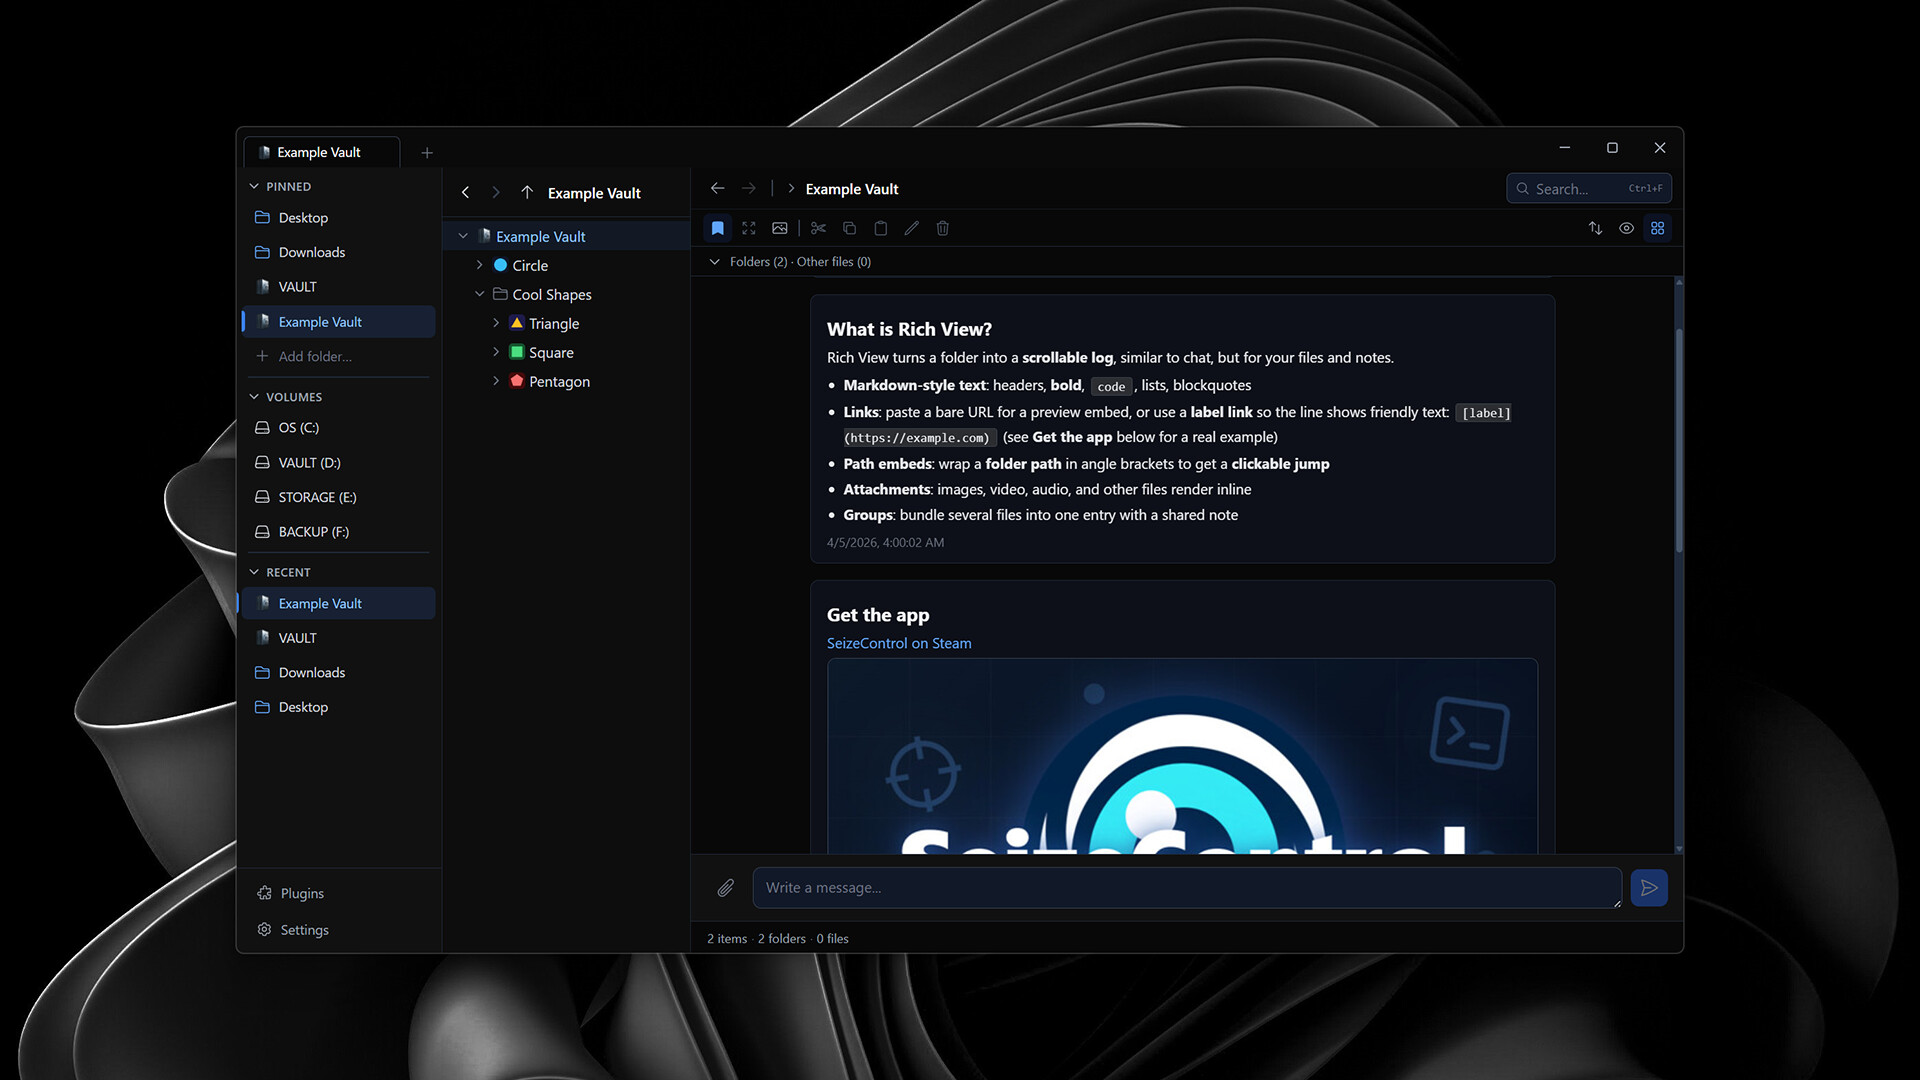The width and height of the screenshot is (1920, 1080).
Task: Open a new tab with plus
Action: 427,152
